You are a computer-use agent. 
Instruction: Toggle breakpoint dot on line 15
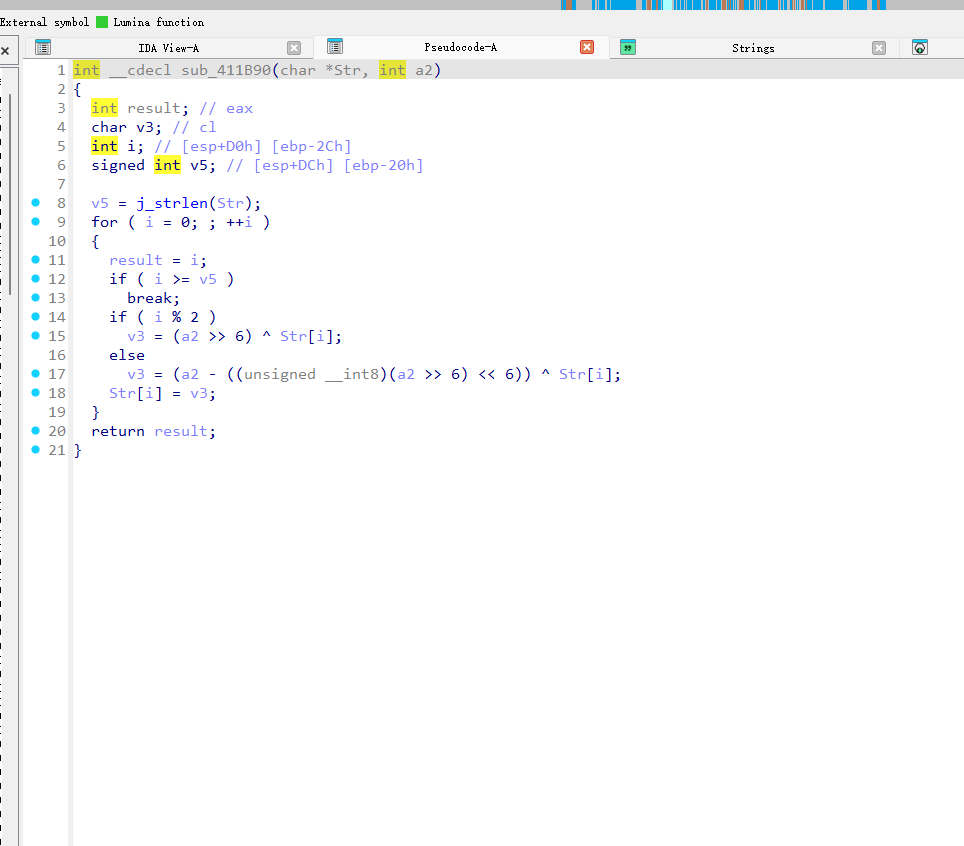(x=36, y=336)
